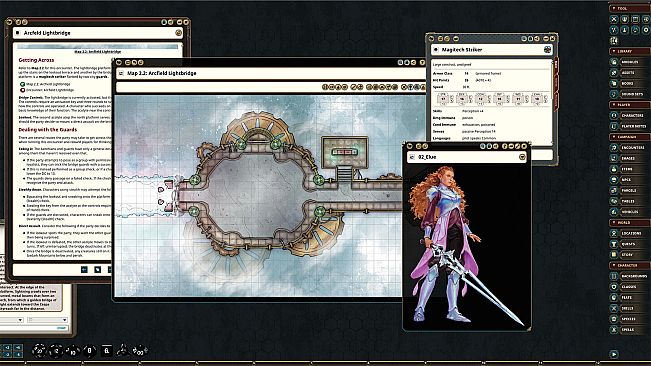Open the 02_Elue image menu dropdown
The height and width of the screenshot is (366, 651).
pos(522,157)
